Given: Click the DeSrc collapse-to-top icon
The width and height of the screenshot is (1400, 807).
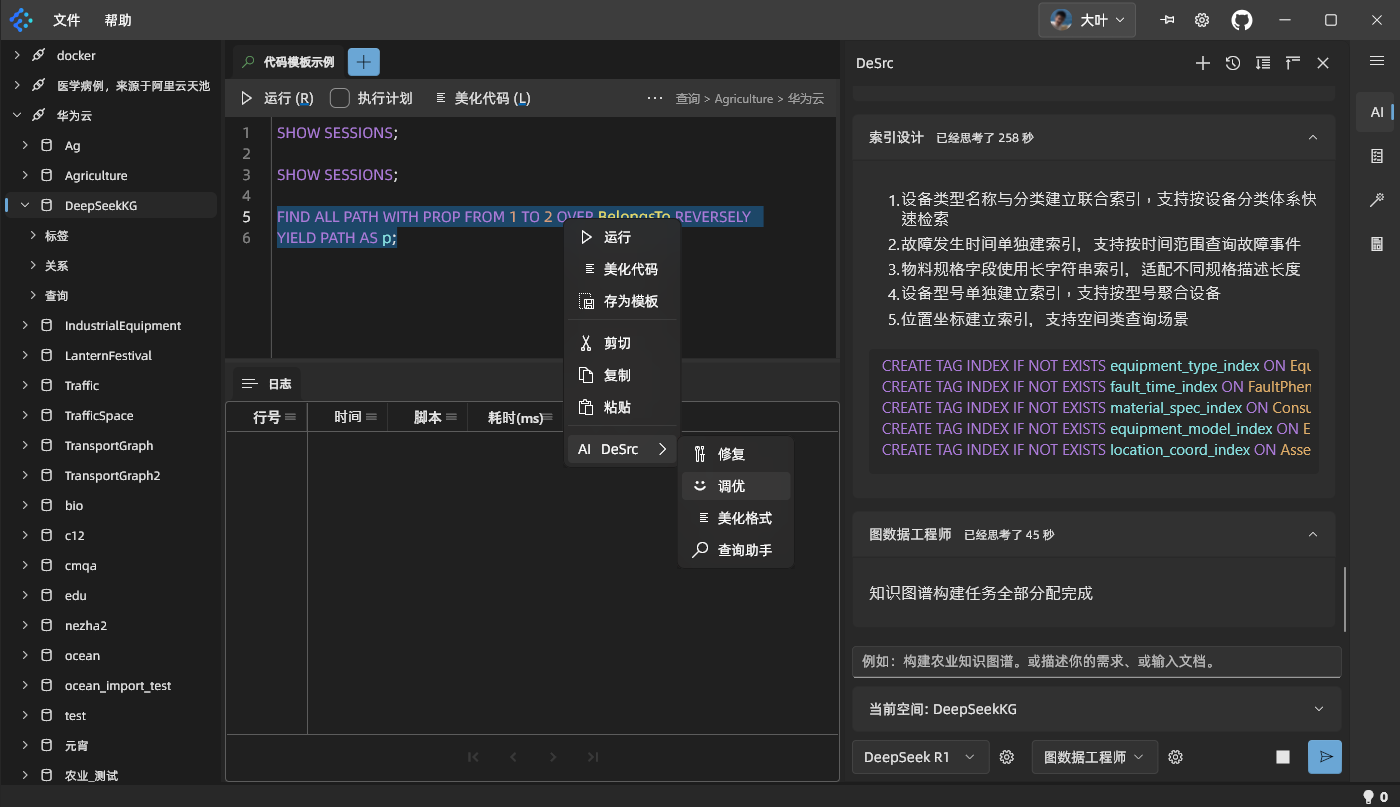Looking at the screenshot, I should pos(1293,63).
